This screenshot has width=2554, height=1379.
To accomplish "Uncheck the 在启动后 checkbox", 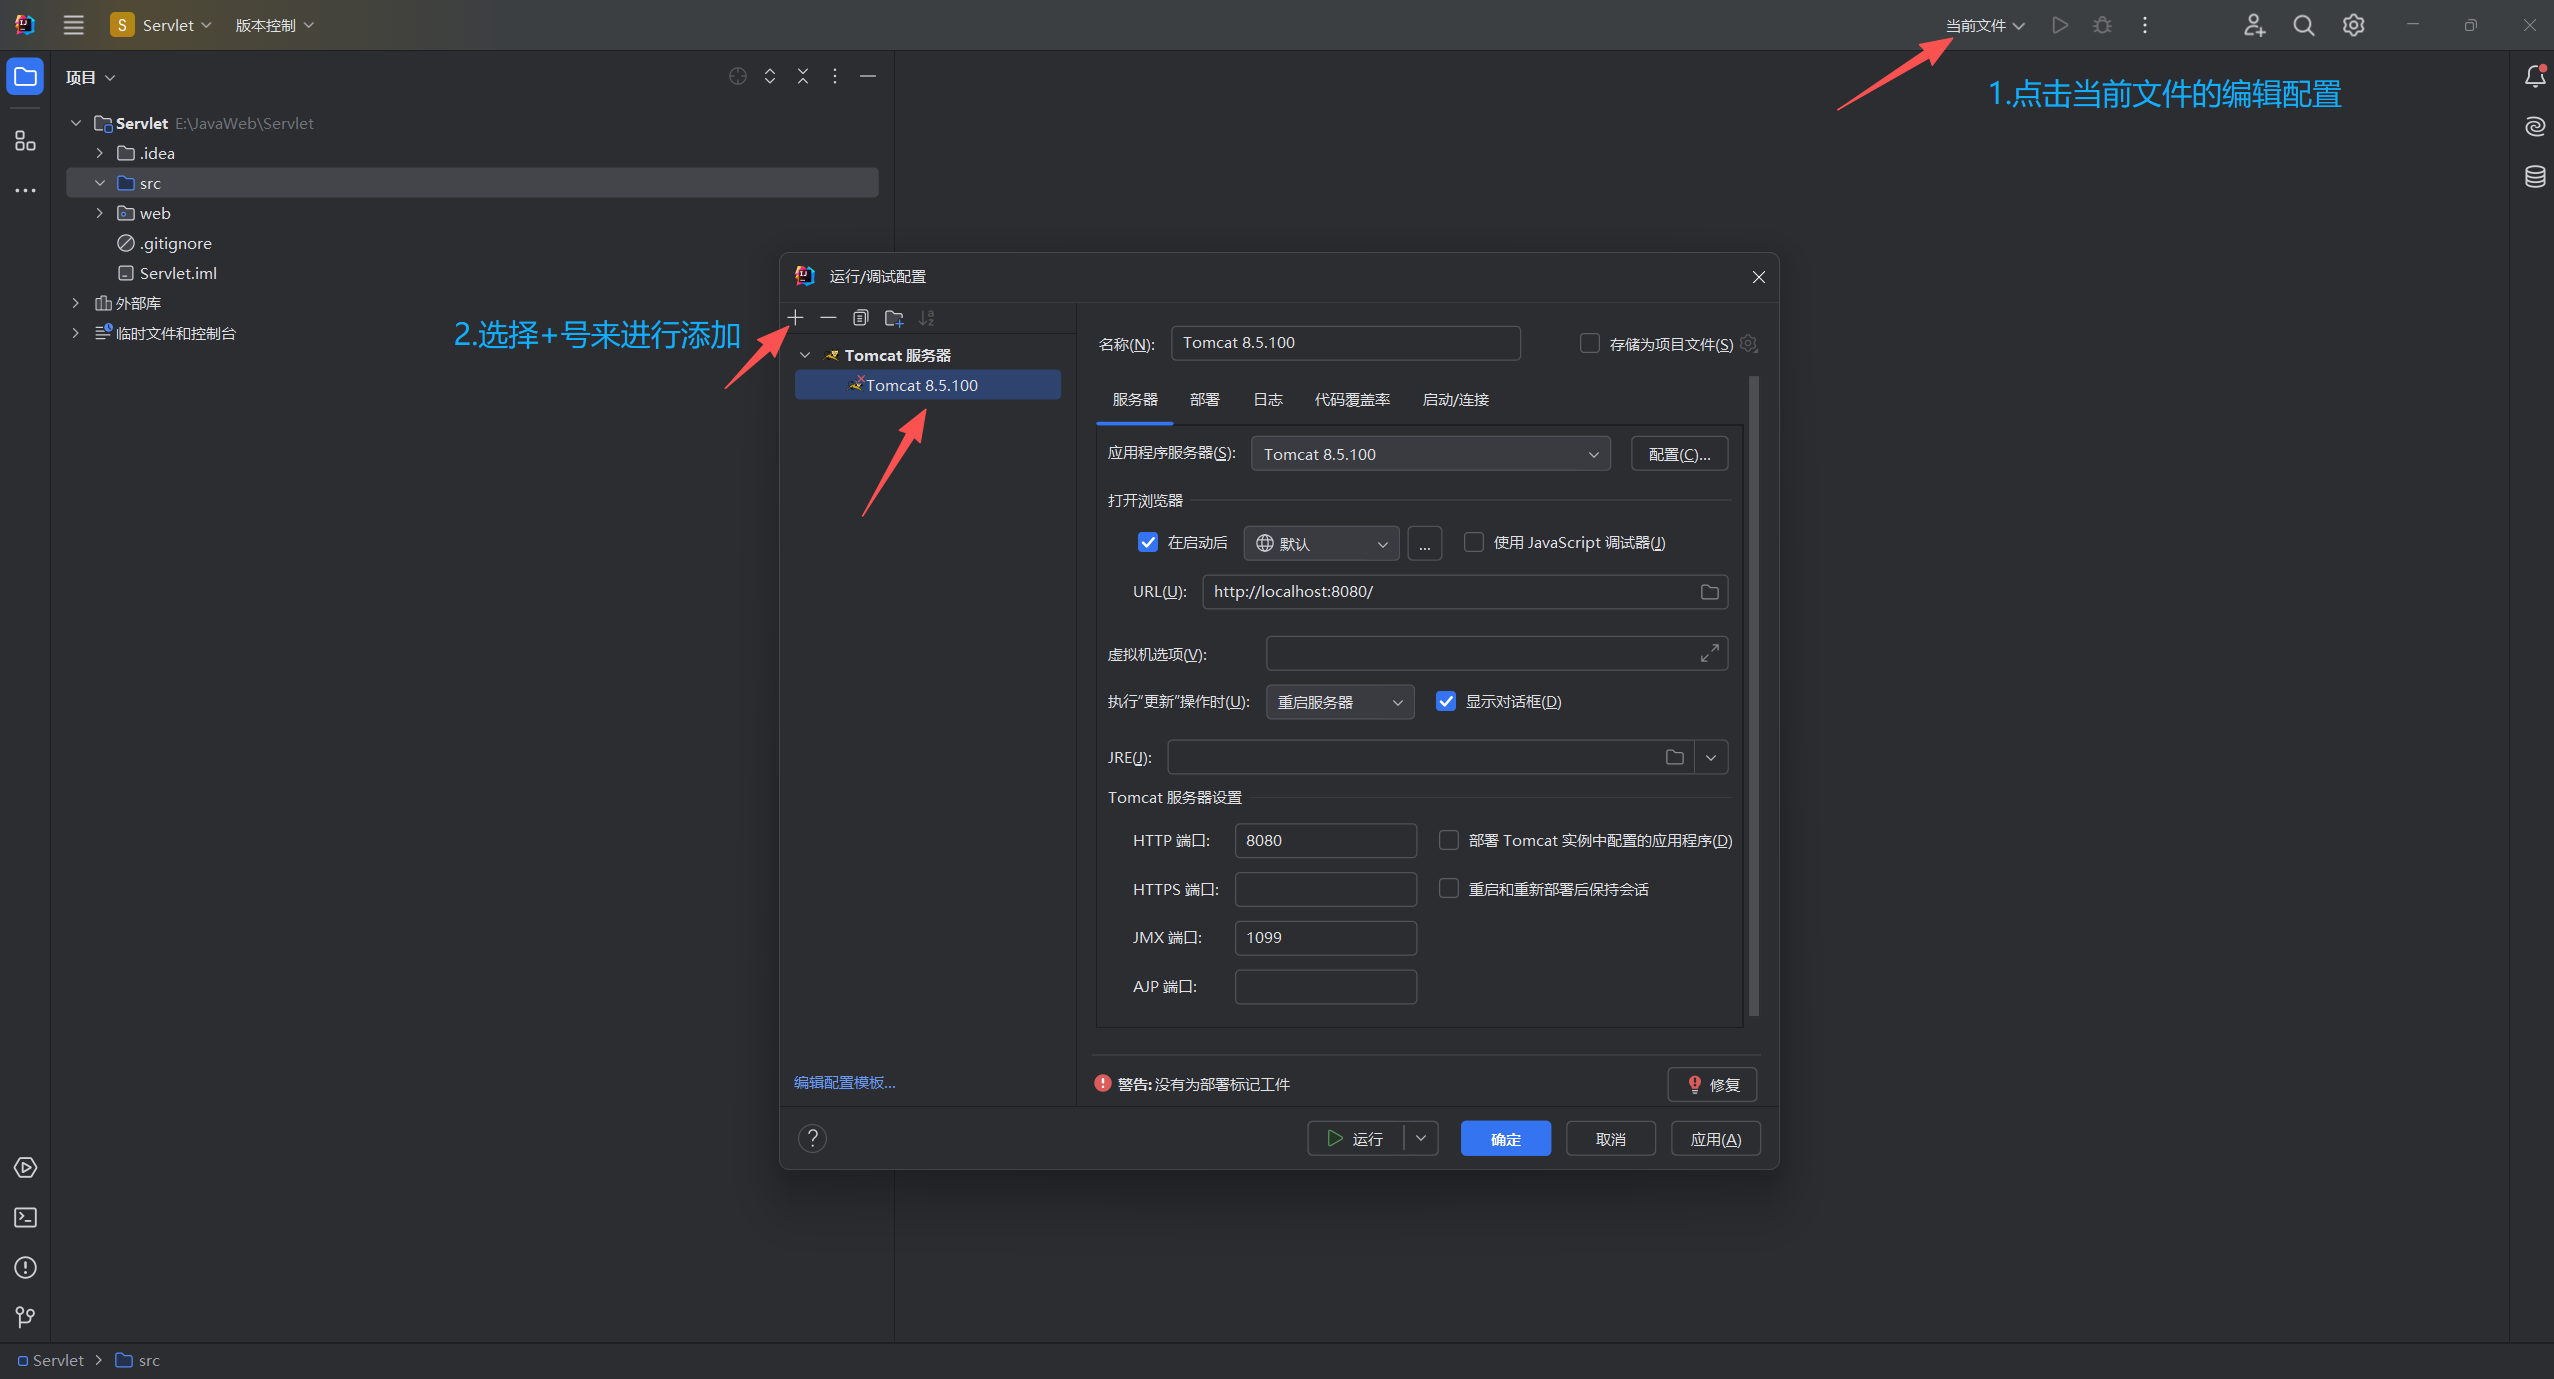I will (x=1148, y=542).
